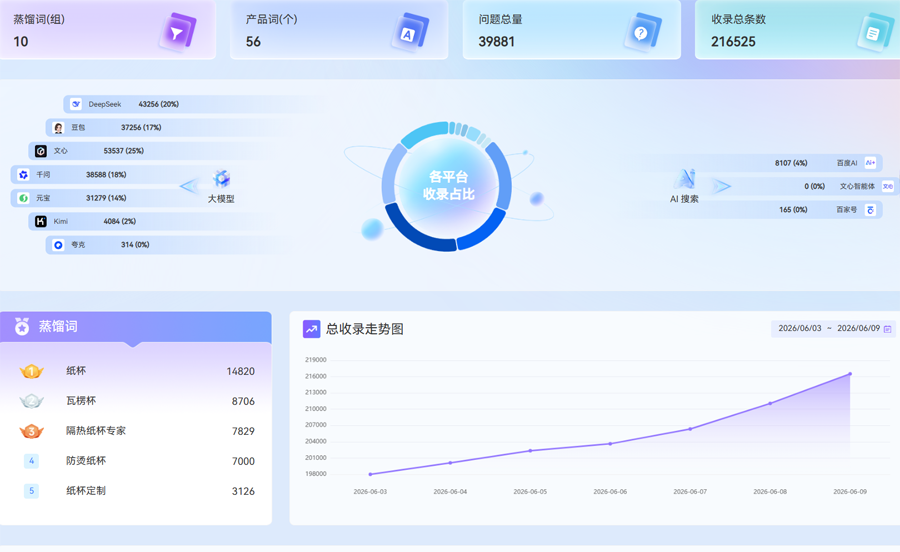Click the 豆包 avatar icon
Image resolution: width=900 pixels, height=552 pixels.
pyautogui.click(x=58, y=127)
